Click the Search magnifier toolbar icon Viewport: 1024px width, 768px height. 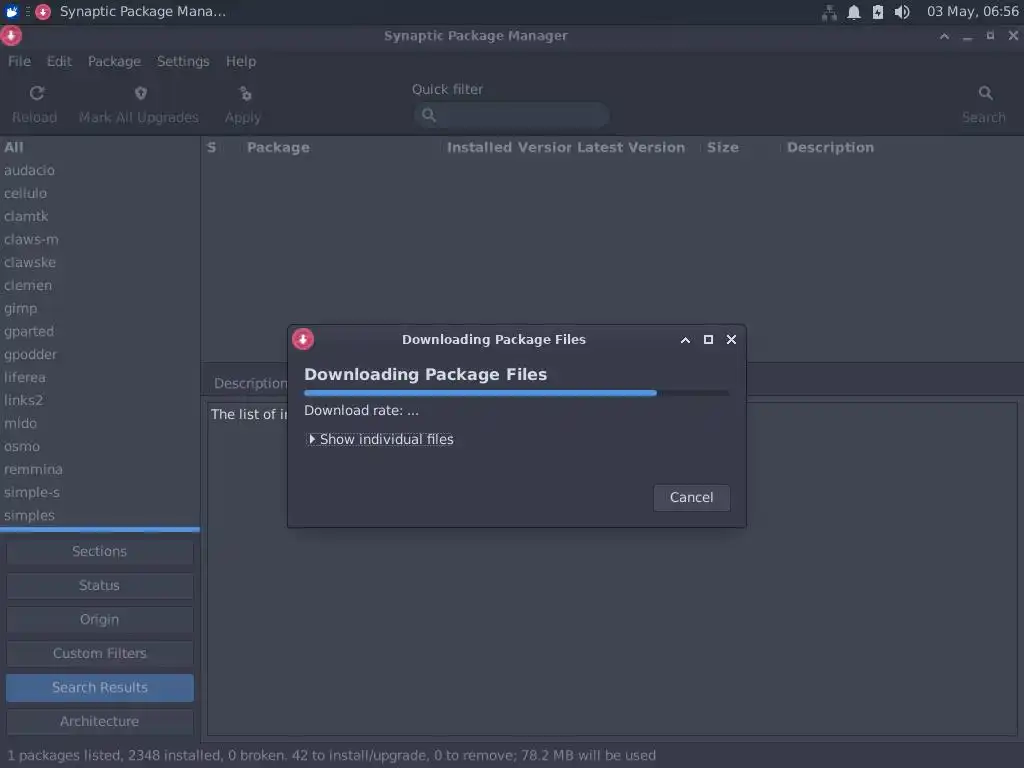tap(985, 93)
